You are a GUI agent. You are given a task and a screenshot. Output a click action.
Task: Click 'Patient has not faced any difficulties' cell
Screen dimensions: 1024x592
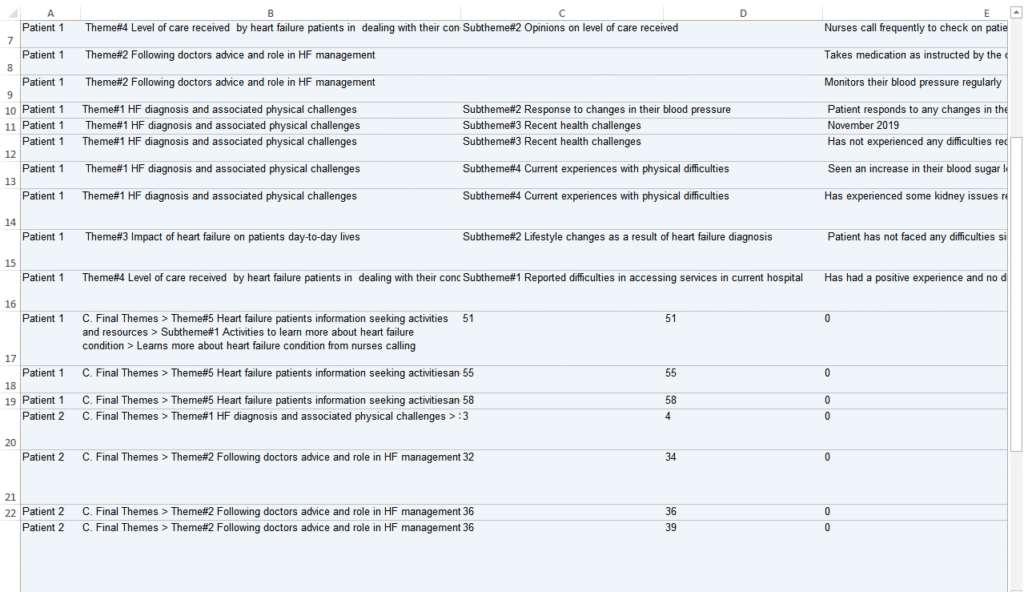(915, 250)
